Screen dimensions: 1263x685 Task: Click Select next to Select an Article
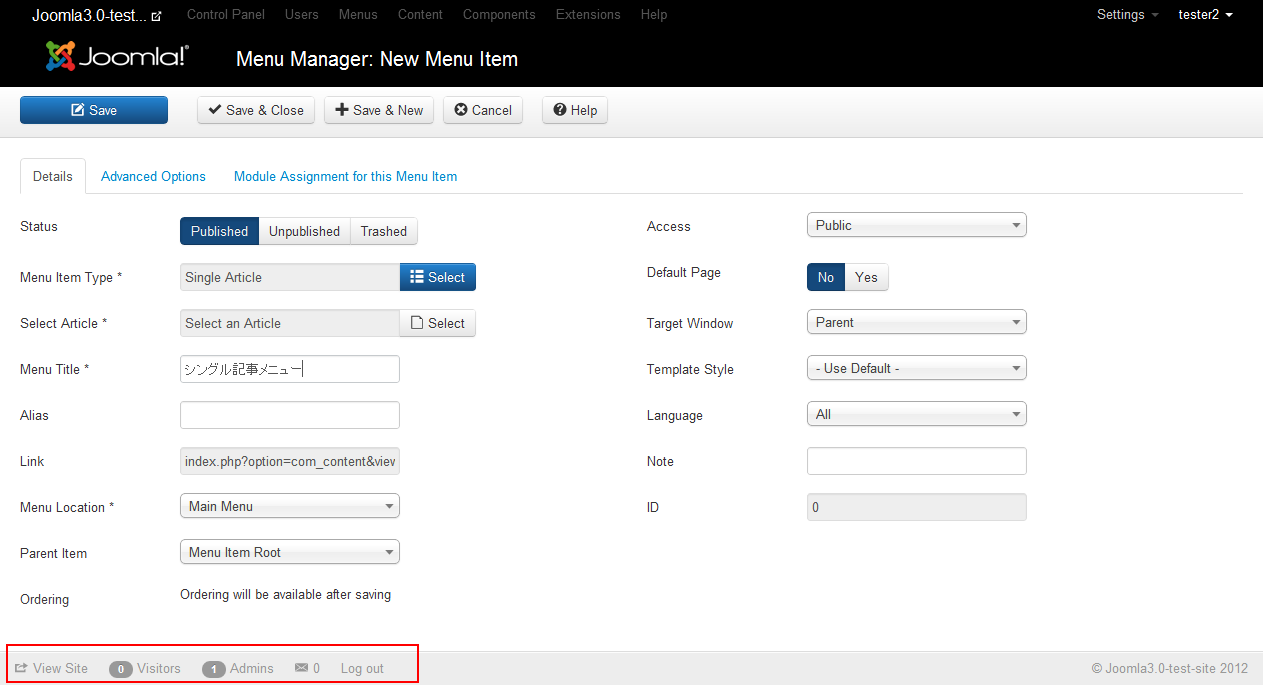coord(438,323)
